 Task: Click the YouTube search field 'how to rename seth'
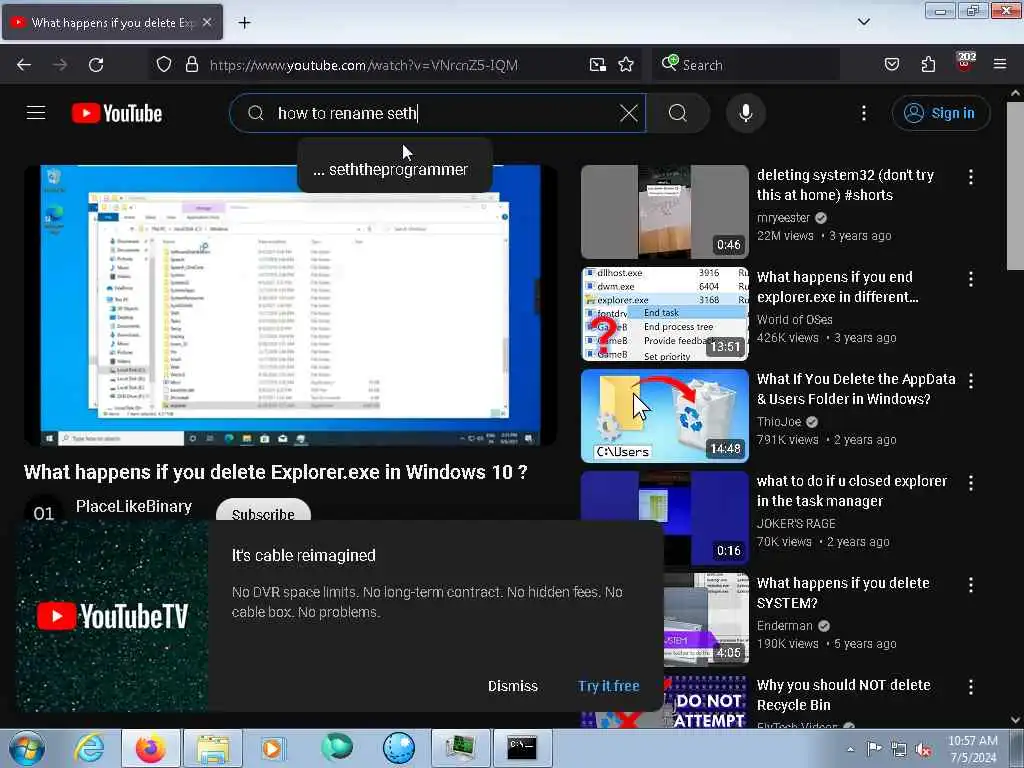pos(438,113)
